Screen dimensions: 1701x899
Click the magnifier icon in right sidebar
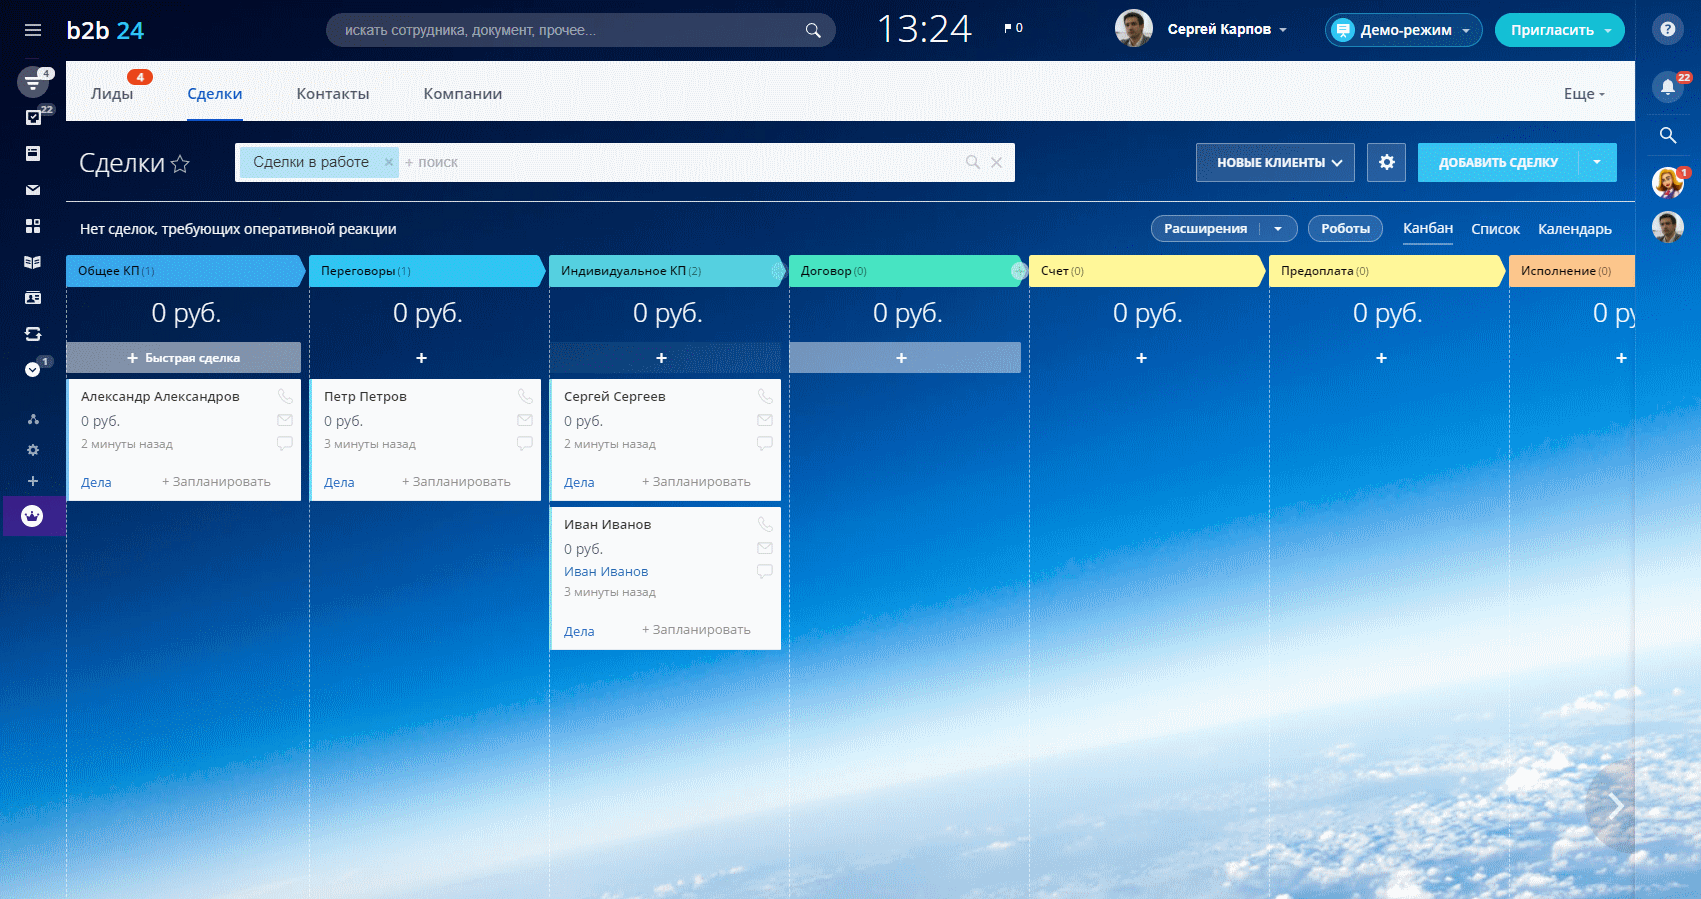coord(1667,135)
